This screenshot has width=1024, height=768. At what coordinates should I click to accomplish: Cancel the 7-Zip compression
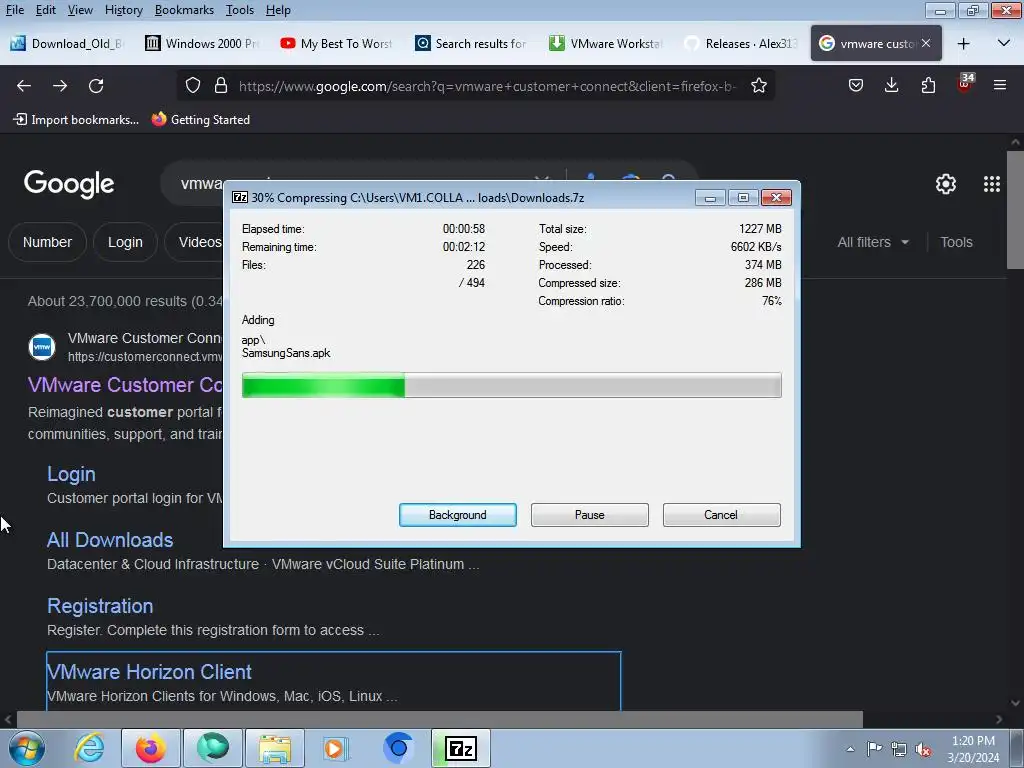pos(722,515)
